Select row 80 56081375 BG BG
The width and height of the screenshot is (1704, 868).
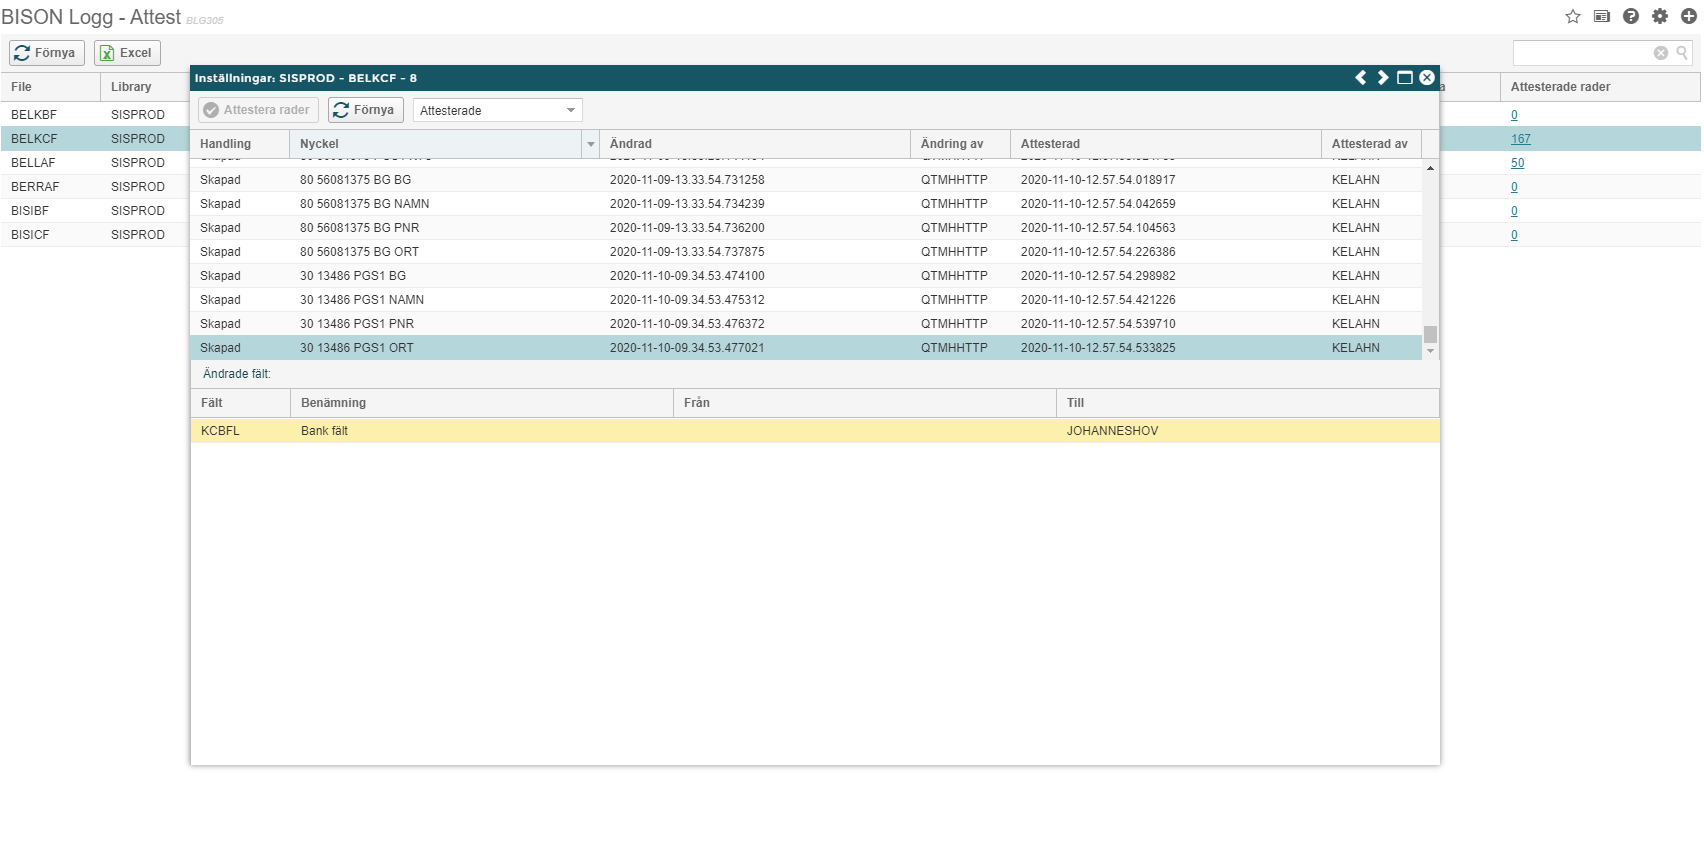pos(806,180)
